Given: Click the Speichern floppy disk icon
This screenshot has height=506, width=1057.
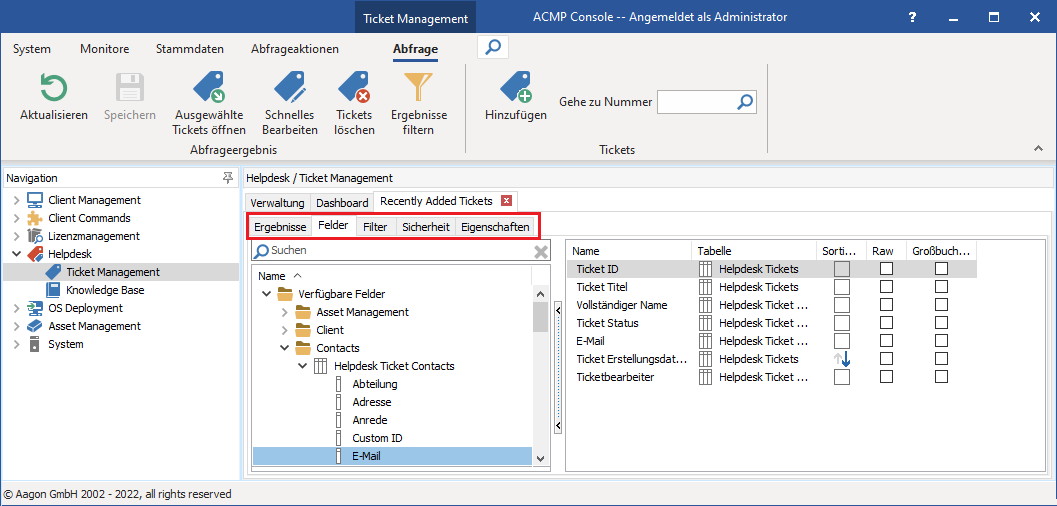Looking at the screenshot, I should (129, 88).
